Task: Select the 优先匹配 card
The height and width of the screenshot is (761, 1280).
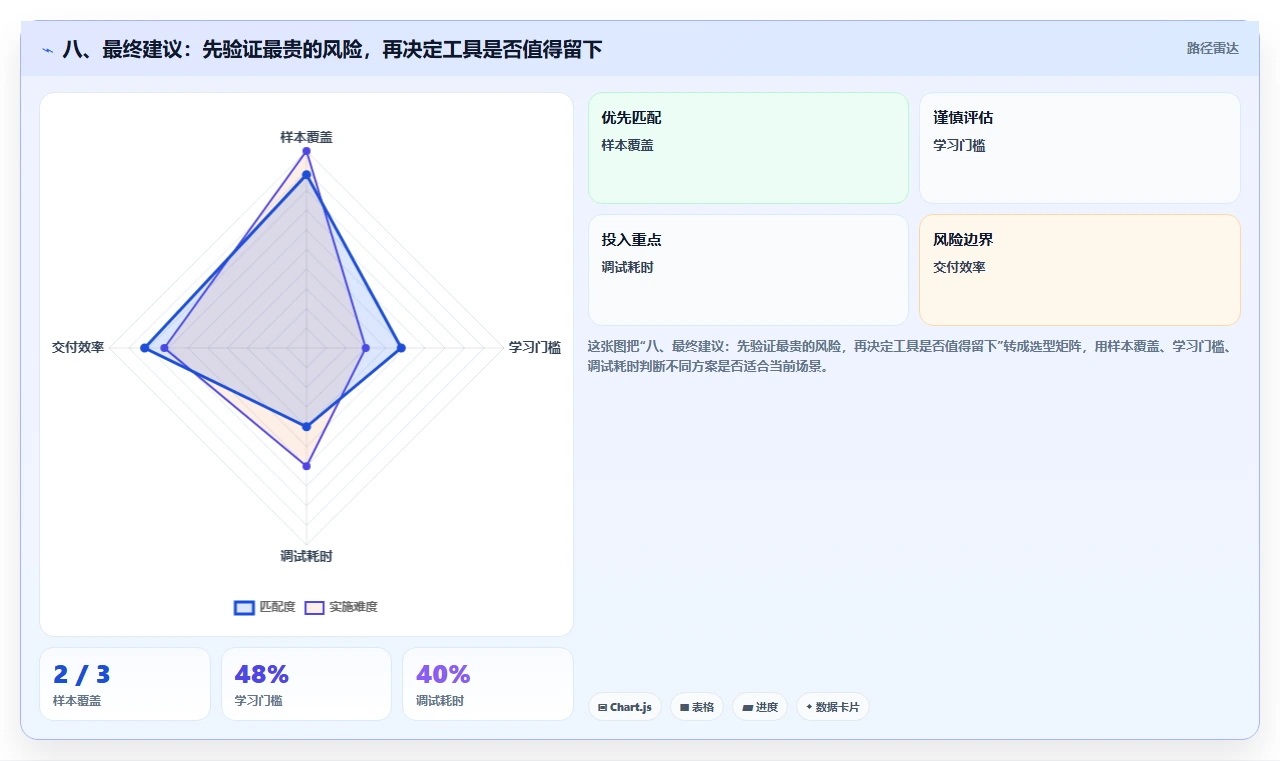Action: click(x=748, y=148)
